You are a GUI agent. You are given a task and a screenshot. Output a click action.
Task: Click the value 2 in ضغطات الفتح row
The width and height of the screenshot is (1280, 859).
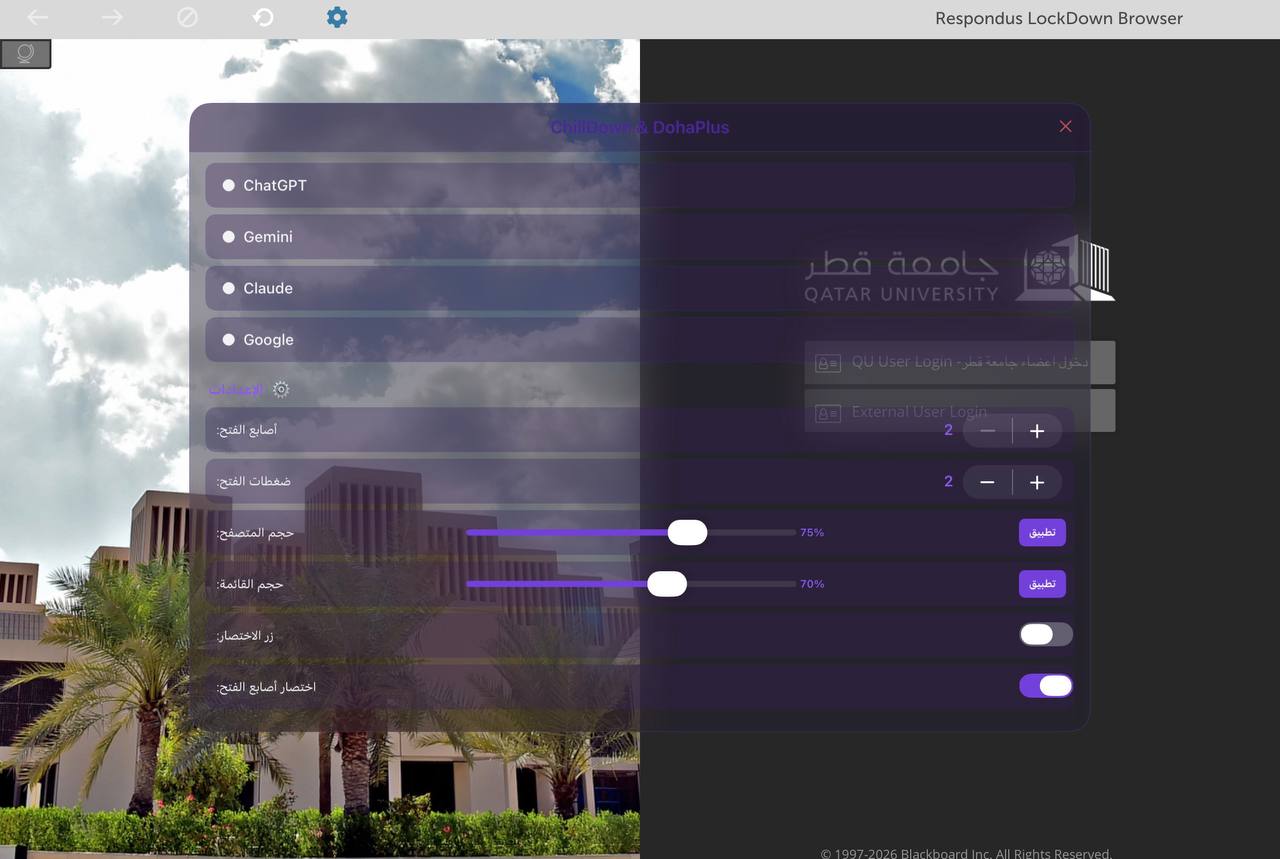(x=949, y=481)
